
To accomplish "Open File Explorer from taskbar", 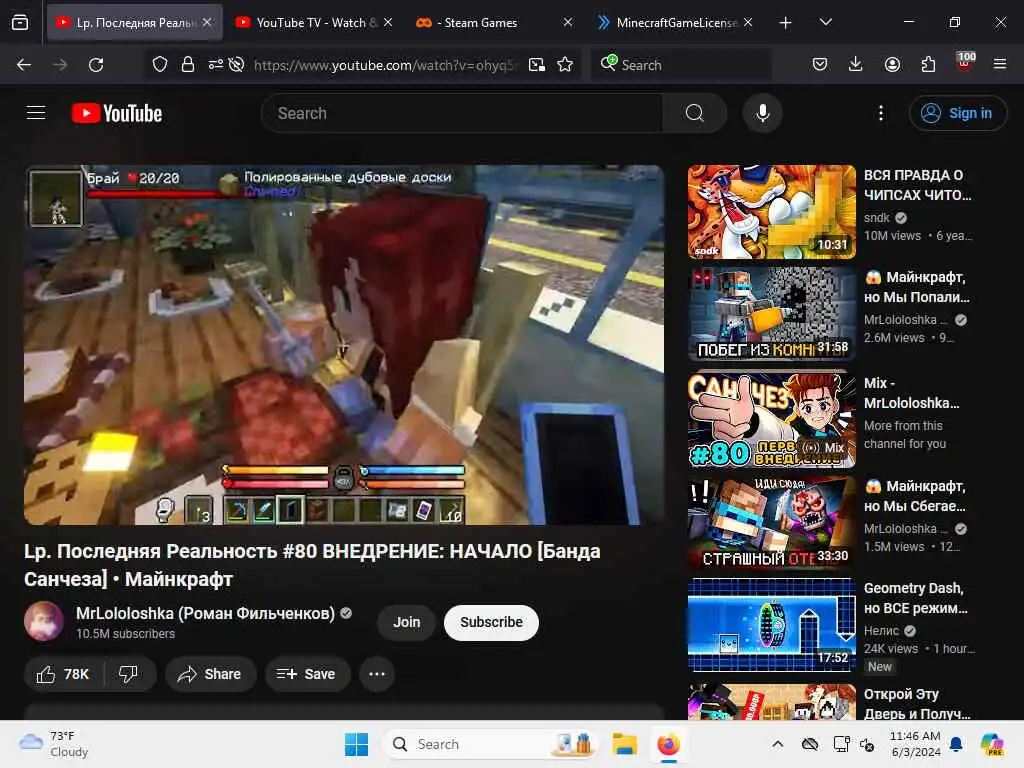I will 624,744.
